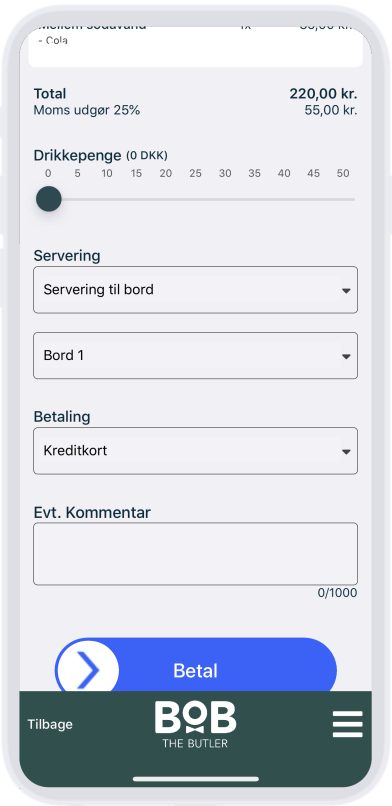Set tip slider at the 10 mark
Viewport: 392px width, 806px height.
107,199
